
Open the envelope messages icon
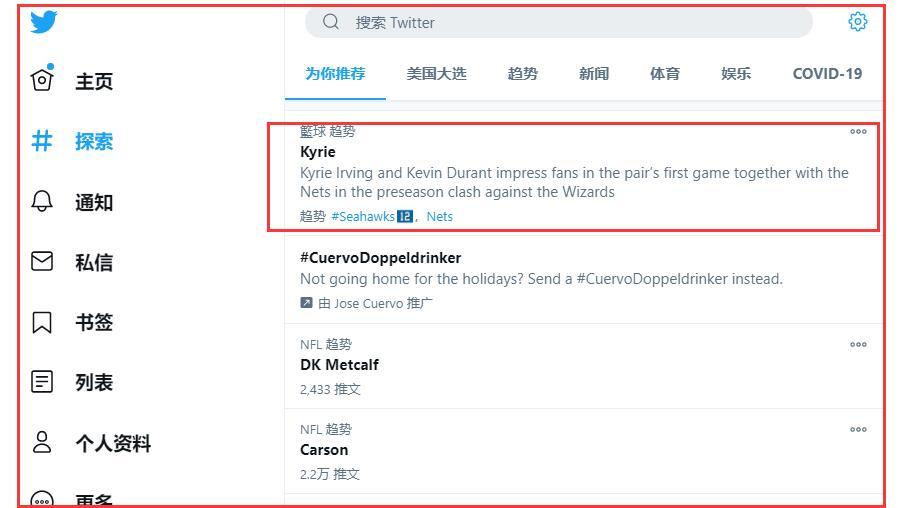pos(42,261)
